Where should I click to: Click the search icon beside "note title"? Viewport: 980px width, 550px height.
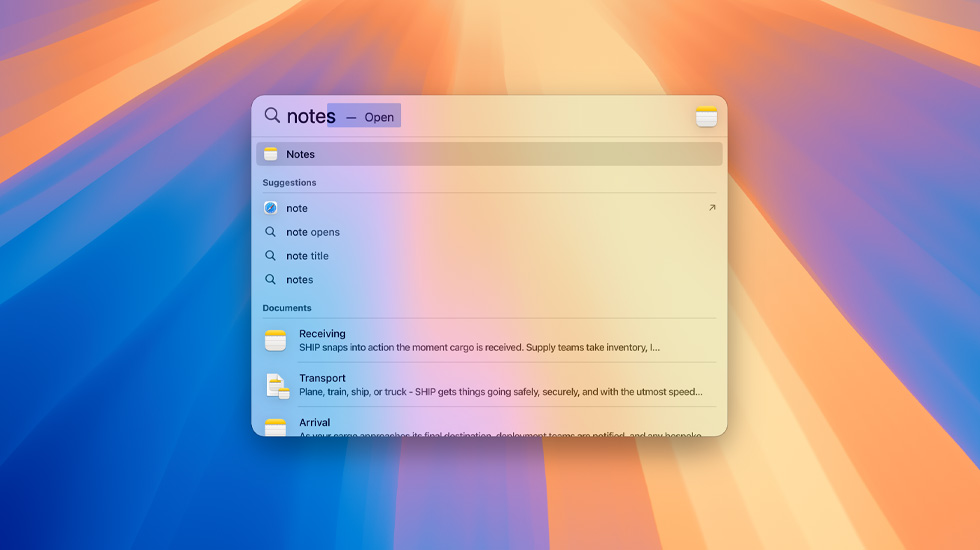pos(270,256)
